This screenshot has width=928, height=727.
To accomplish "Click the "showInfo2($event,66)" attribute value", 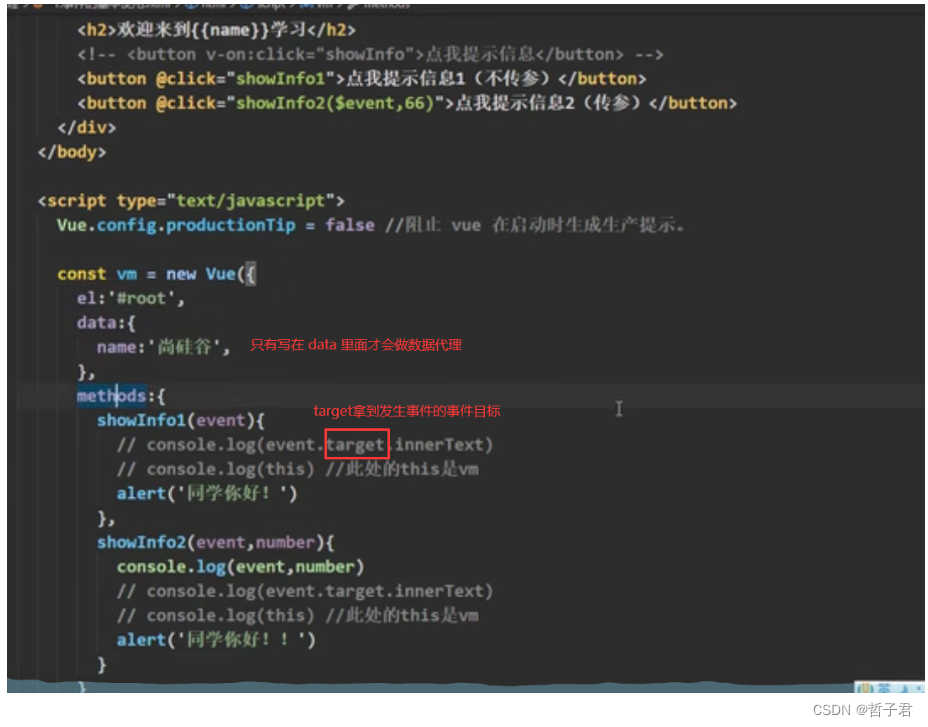I will click(336, 103).
